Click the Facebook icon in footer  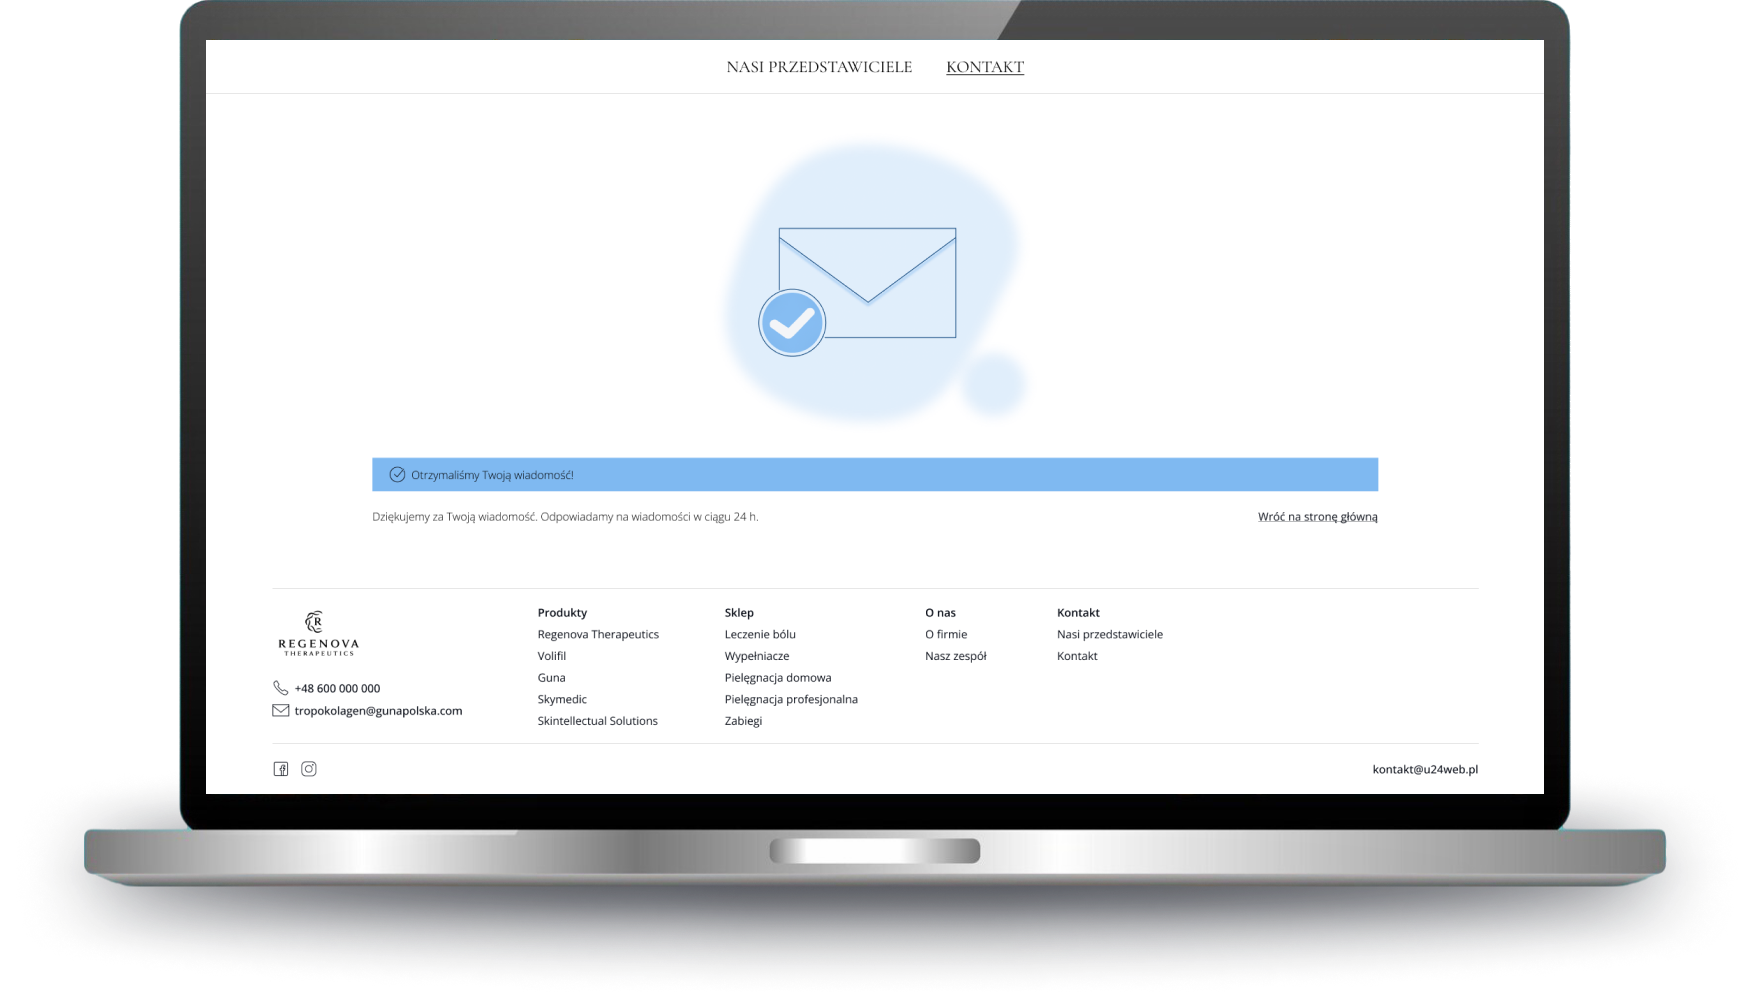pos(281,769)
